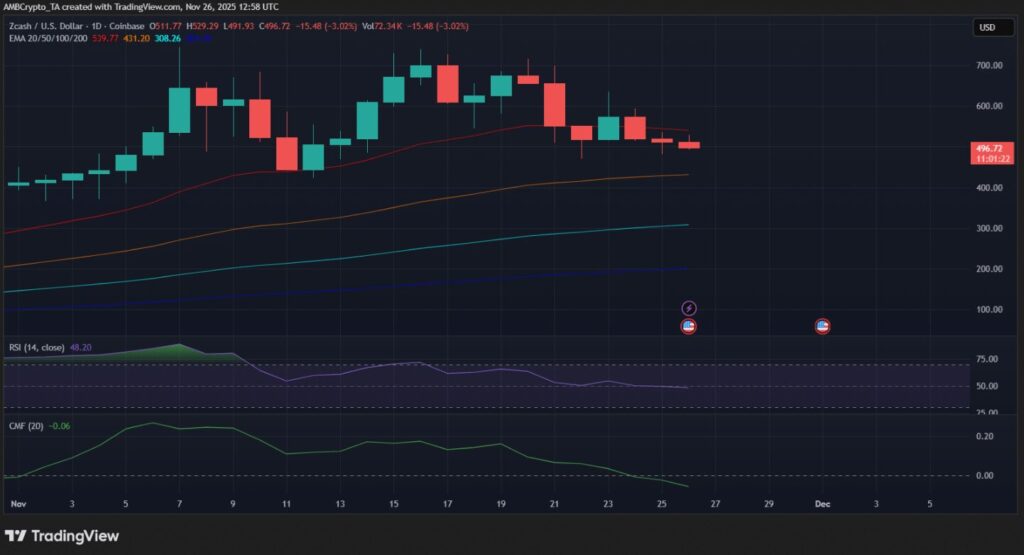The image size is (1024, 555).
Task: Open the US flag event near Dec 1
Action: coord(822,326)
